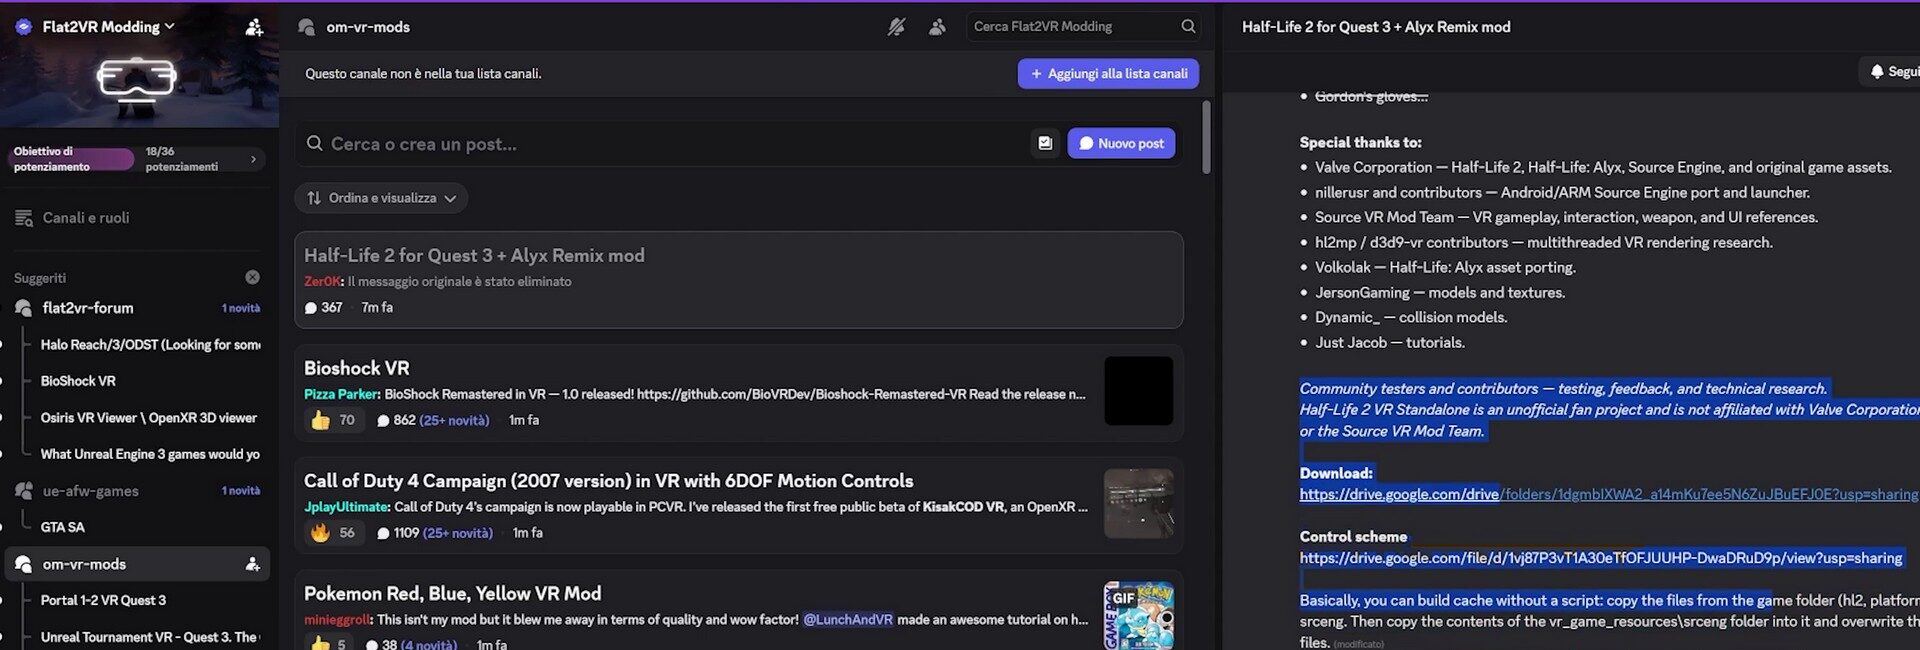Open Canali e ruoli
Screen dimensions: 1920x650
(85, 218)
